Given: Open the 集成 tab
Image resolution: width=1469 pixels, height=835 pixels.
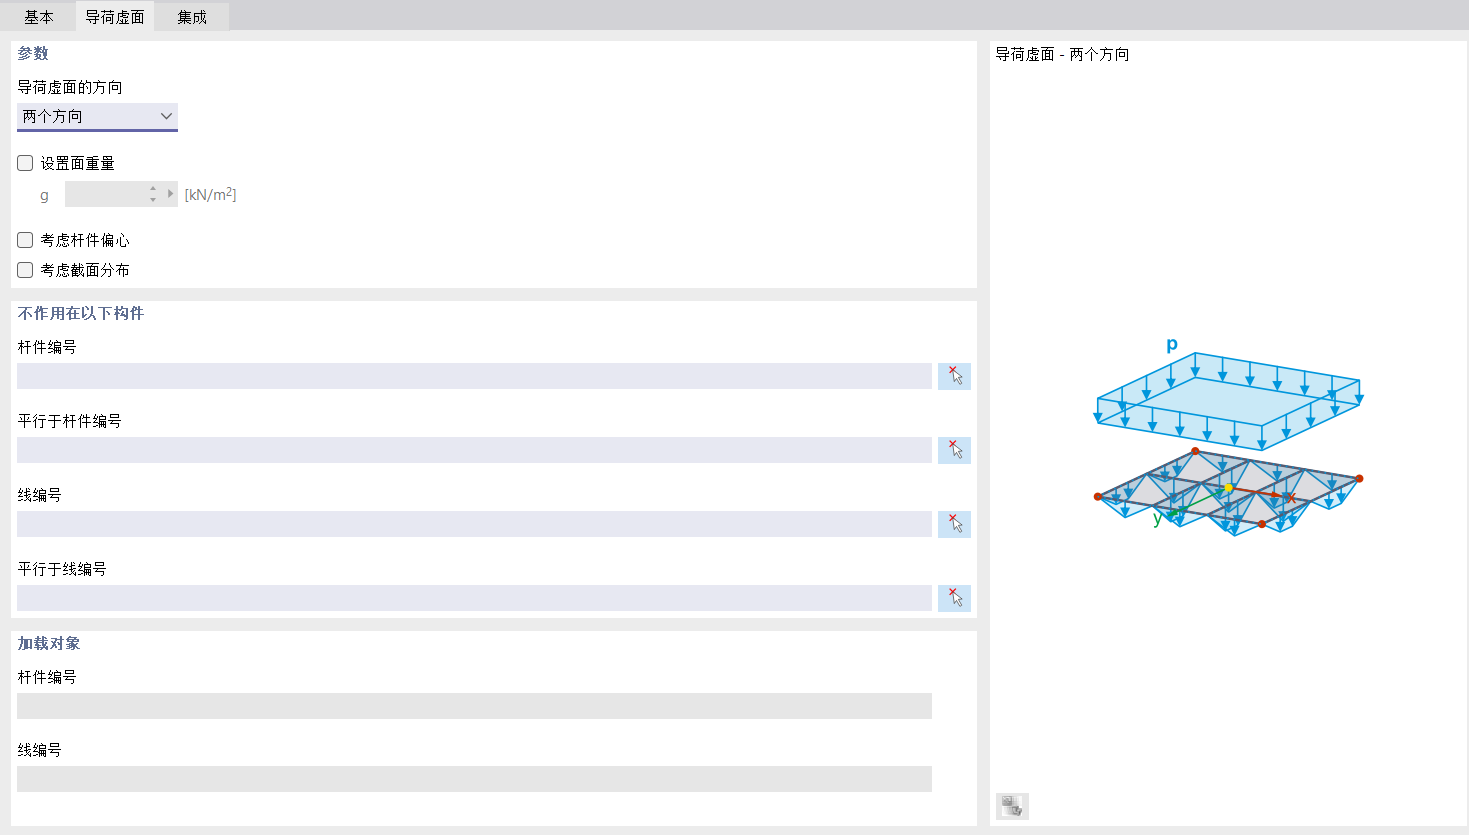Looking at the screenshot, I should (192, 17).
